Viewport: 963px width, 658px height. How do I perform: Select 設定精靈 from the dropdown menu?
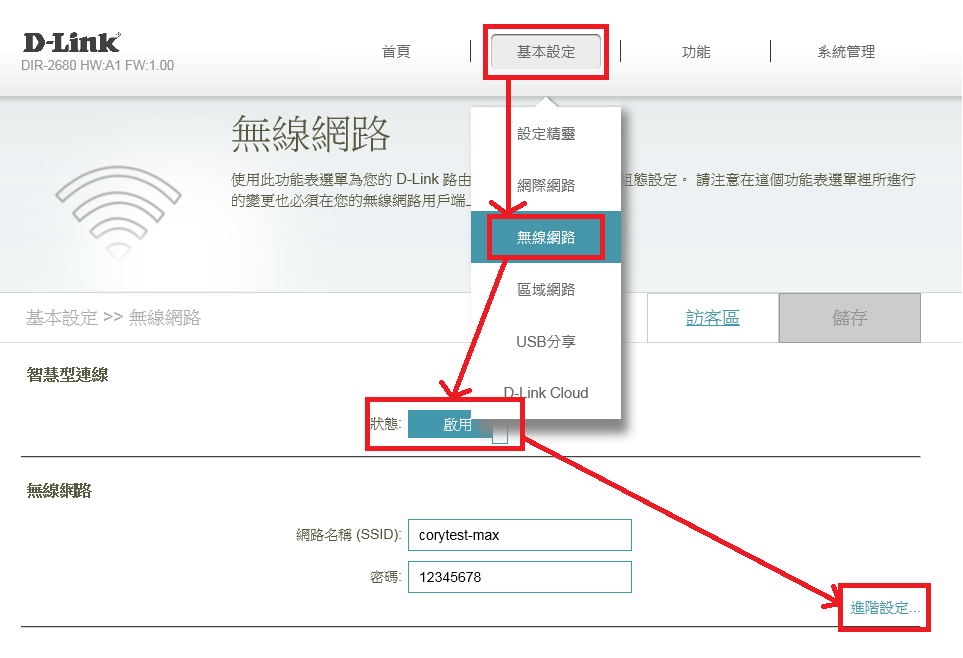[546, 134]
